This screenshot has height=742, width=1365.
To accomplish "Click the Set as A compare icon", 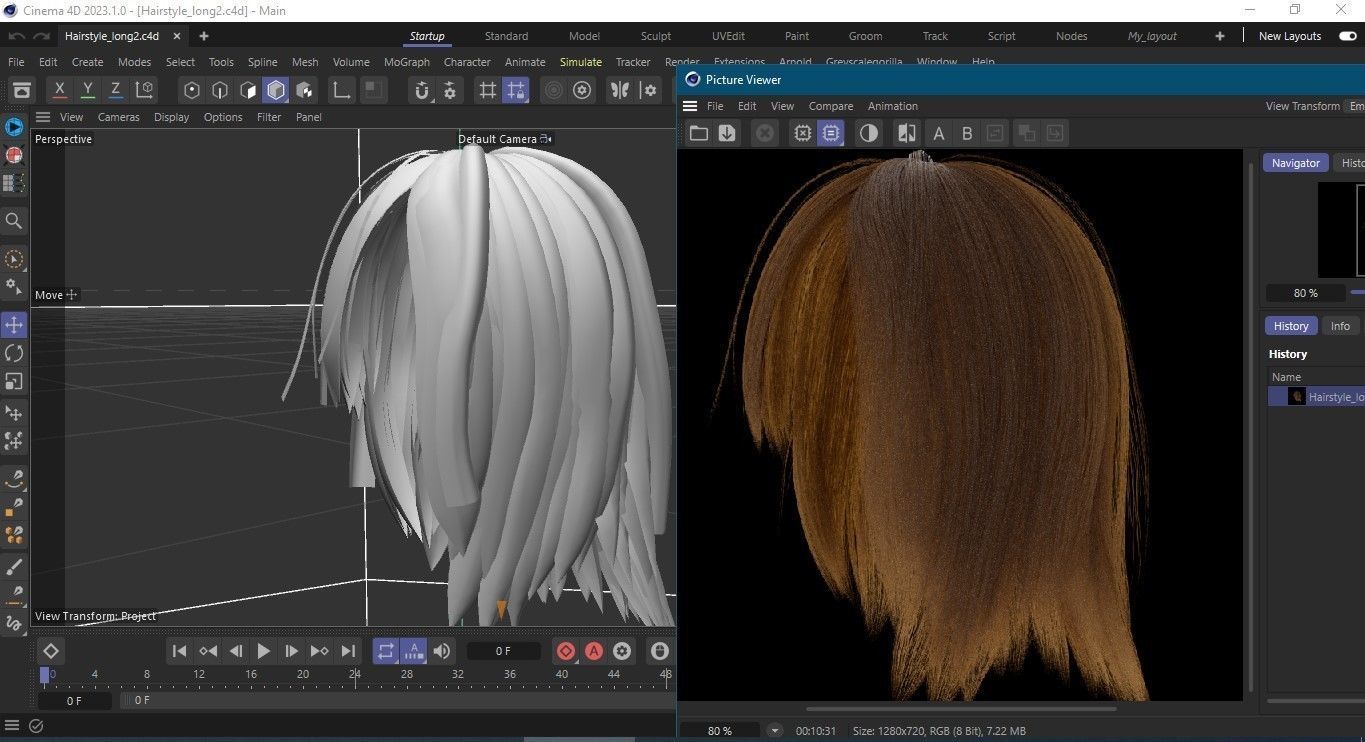I will tap(938, 133).
